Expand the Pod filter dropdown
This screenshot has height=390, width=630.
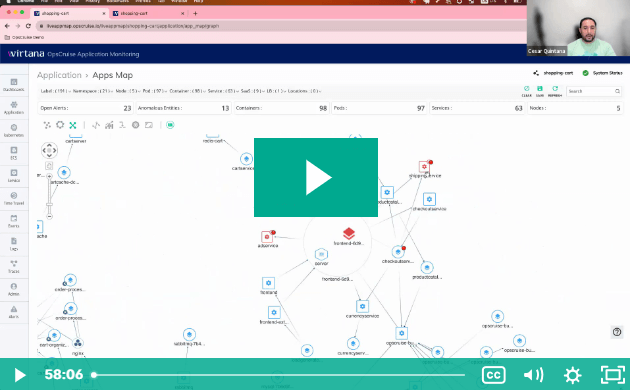[x=155, y=91]
